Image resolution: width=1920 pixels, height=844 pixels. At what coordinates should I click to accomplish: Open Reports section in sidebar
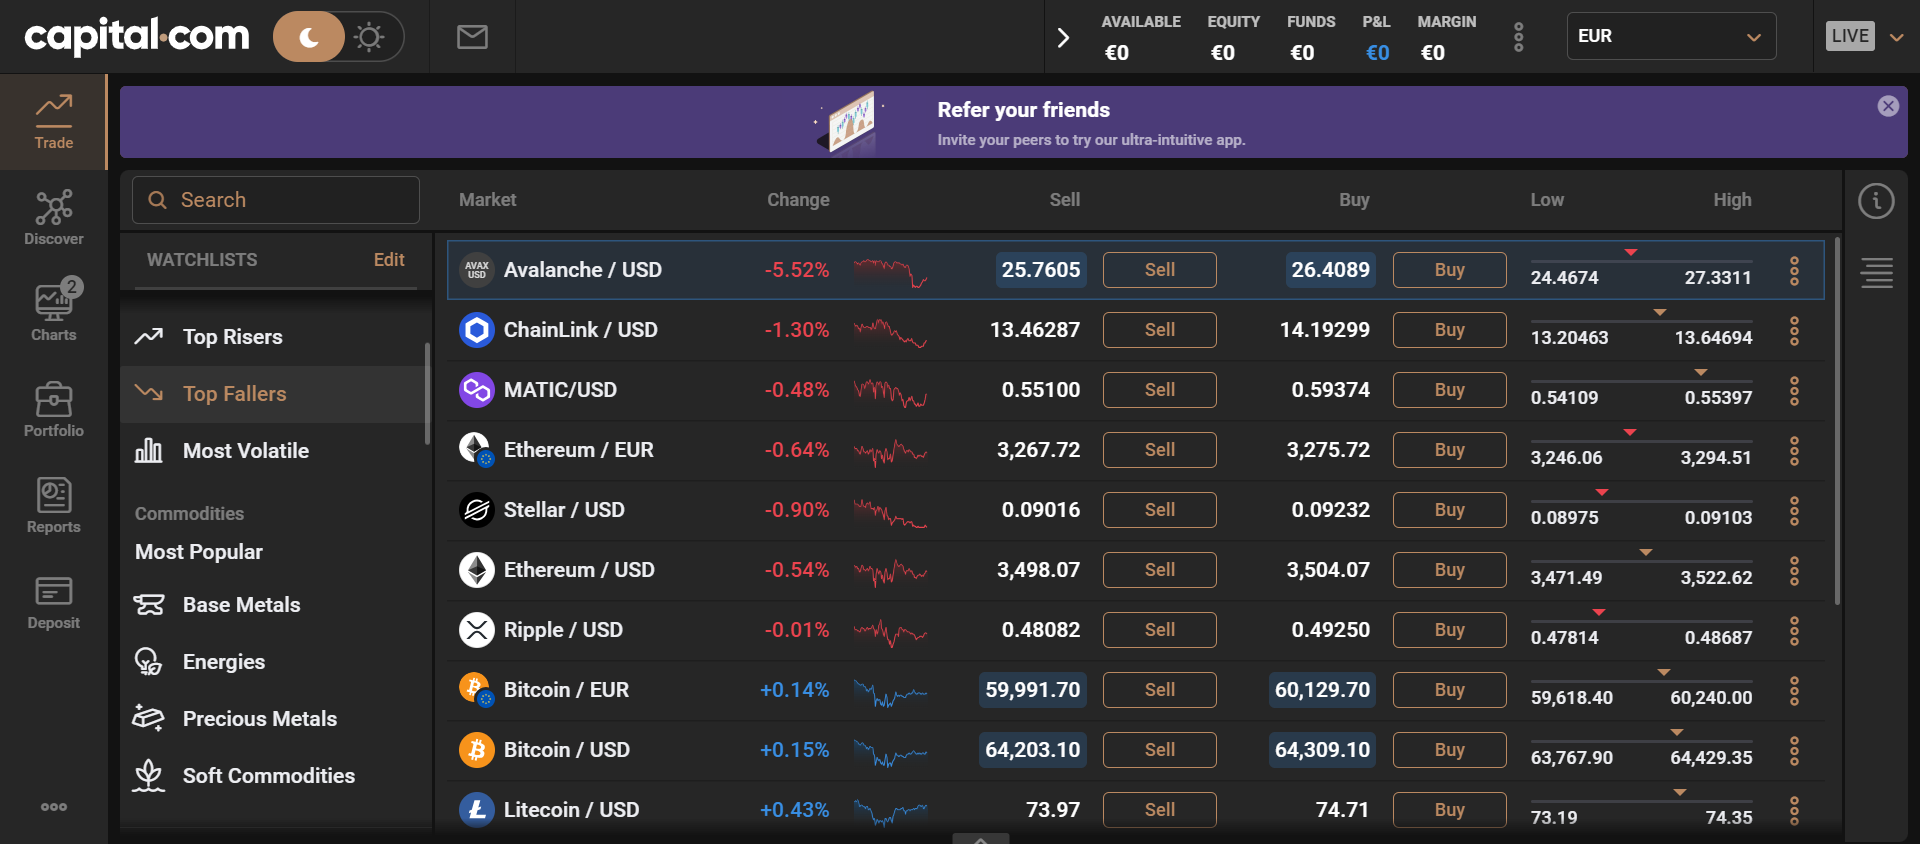point(54,506)
